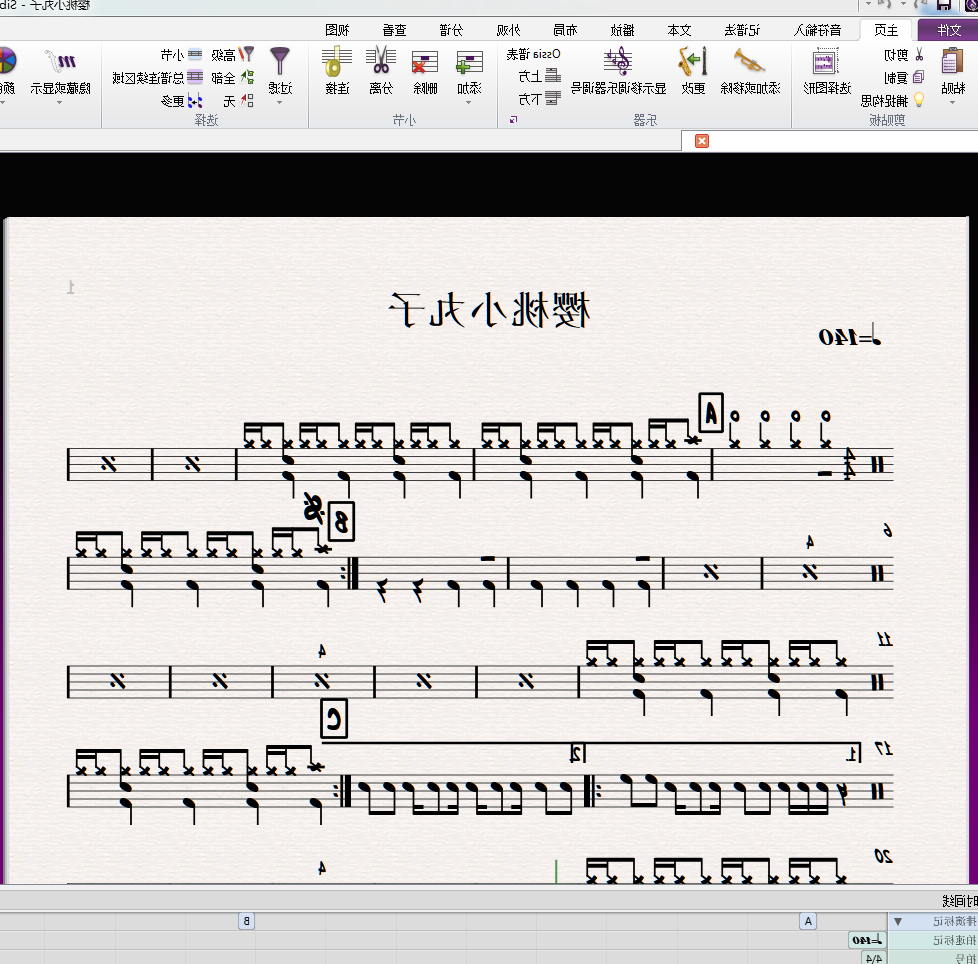Click the Delete bars (删除) icon
Viewport: 978px width, 964px height.
425,62
